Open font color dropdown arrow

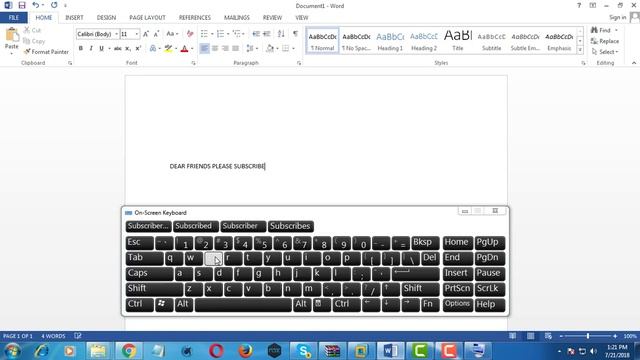coord(192,49)
